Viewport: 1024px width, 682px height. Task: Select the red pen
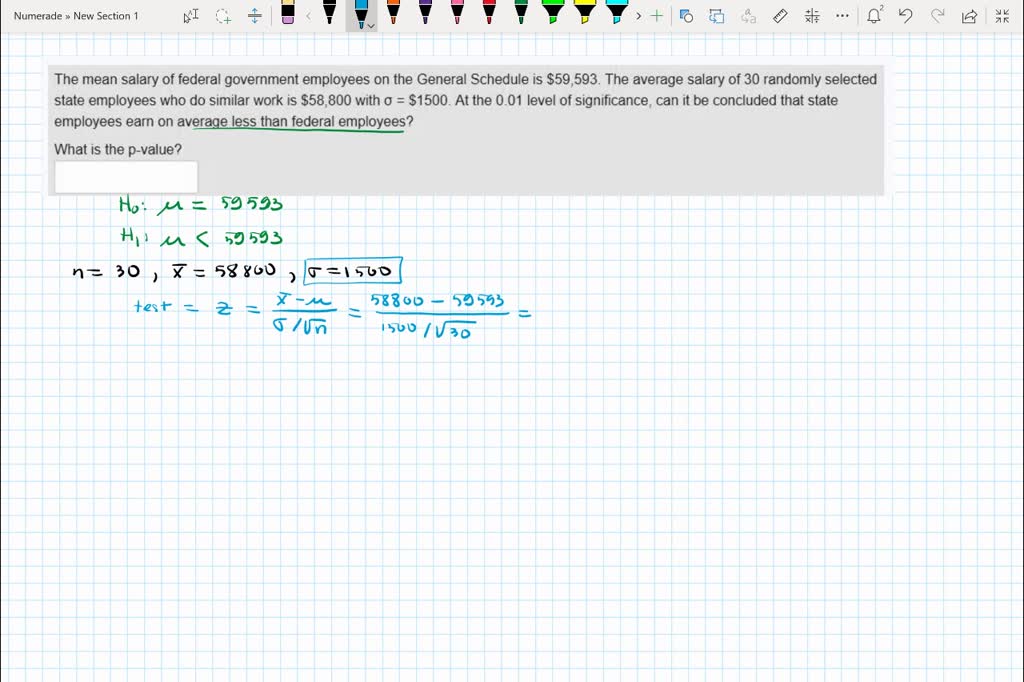click(x=488, y=13)
